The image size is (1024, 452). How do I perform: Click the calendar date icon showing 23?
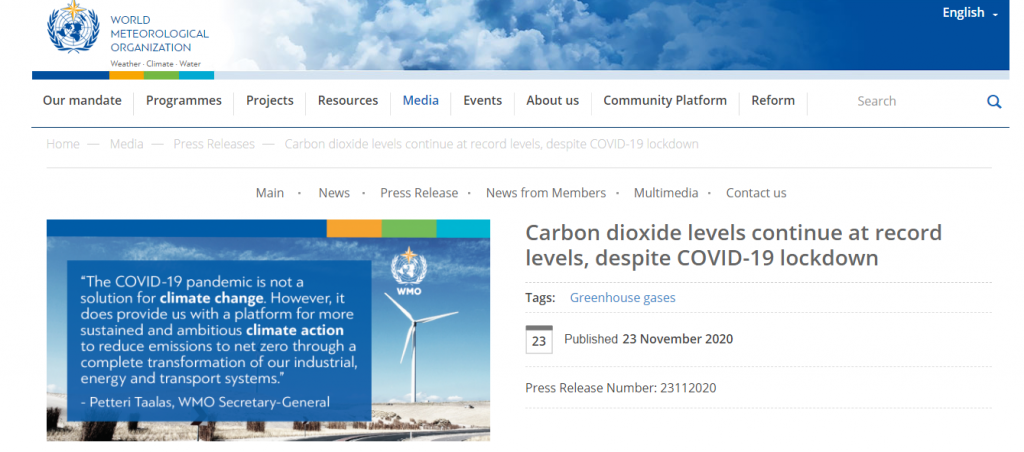539,340
